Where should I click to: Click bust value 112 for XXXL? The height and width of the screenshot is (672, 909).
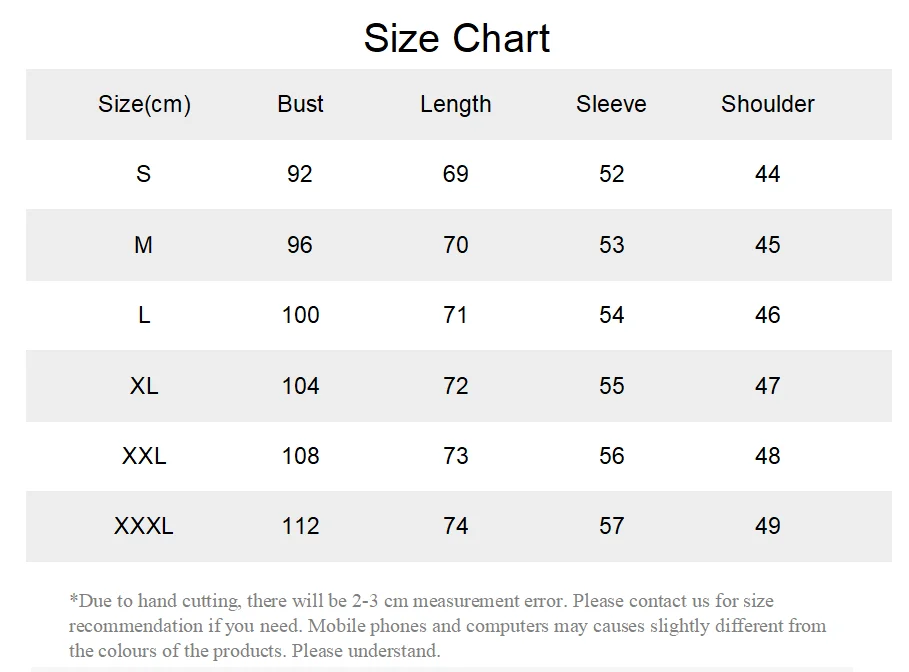pyautogui.click(x=300, y=526)
